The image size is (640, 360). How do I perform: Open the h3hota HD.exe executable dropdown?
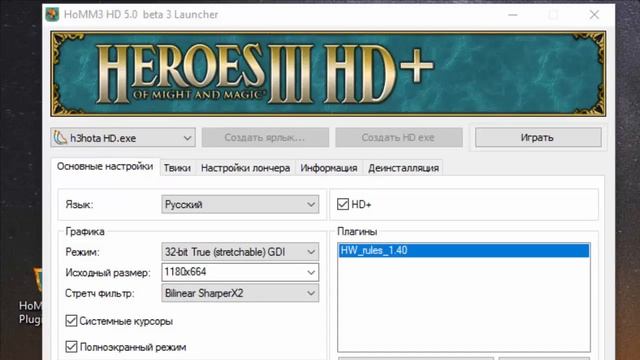(123, 138)
